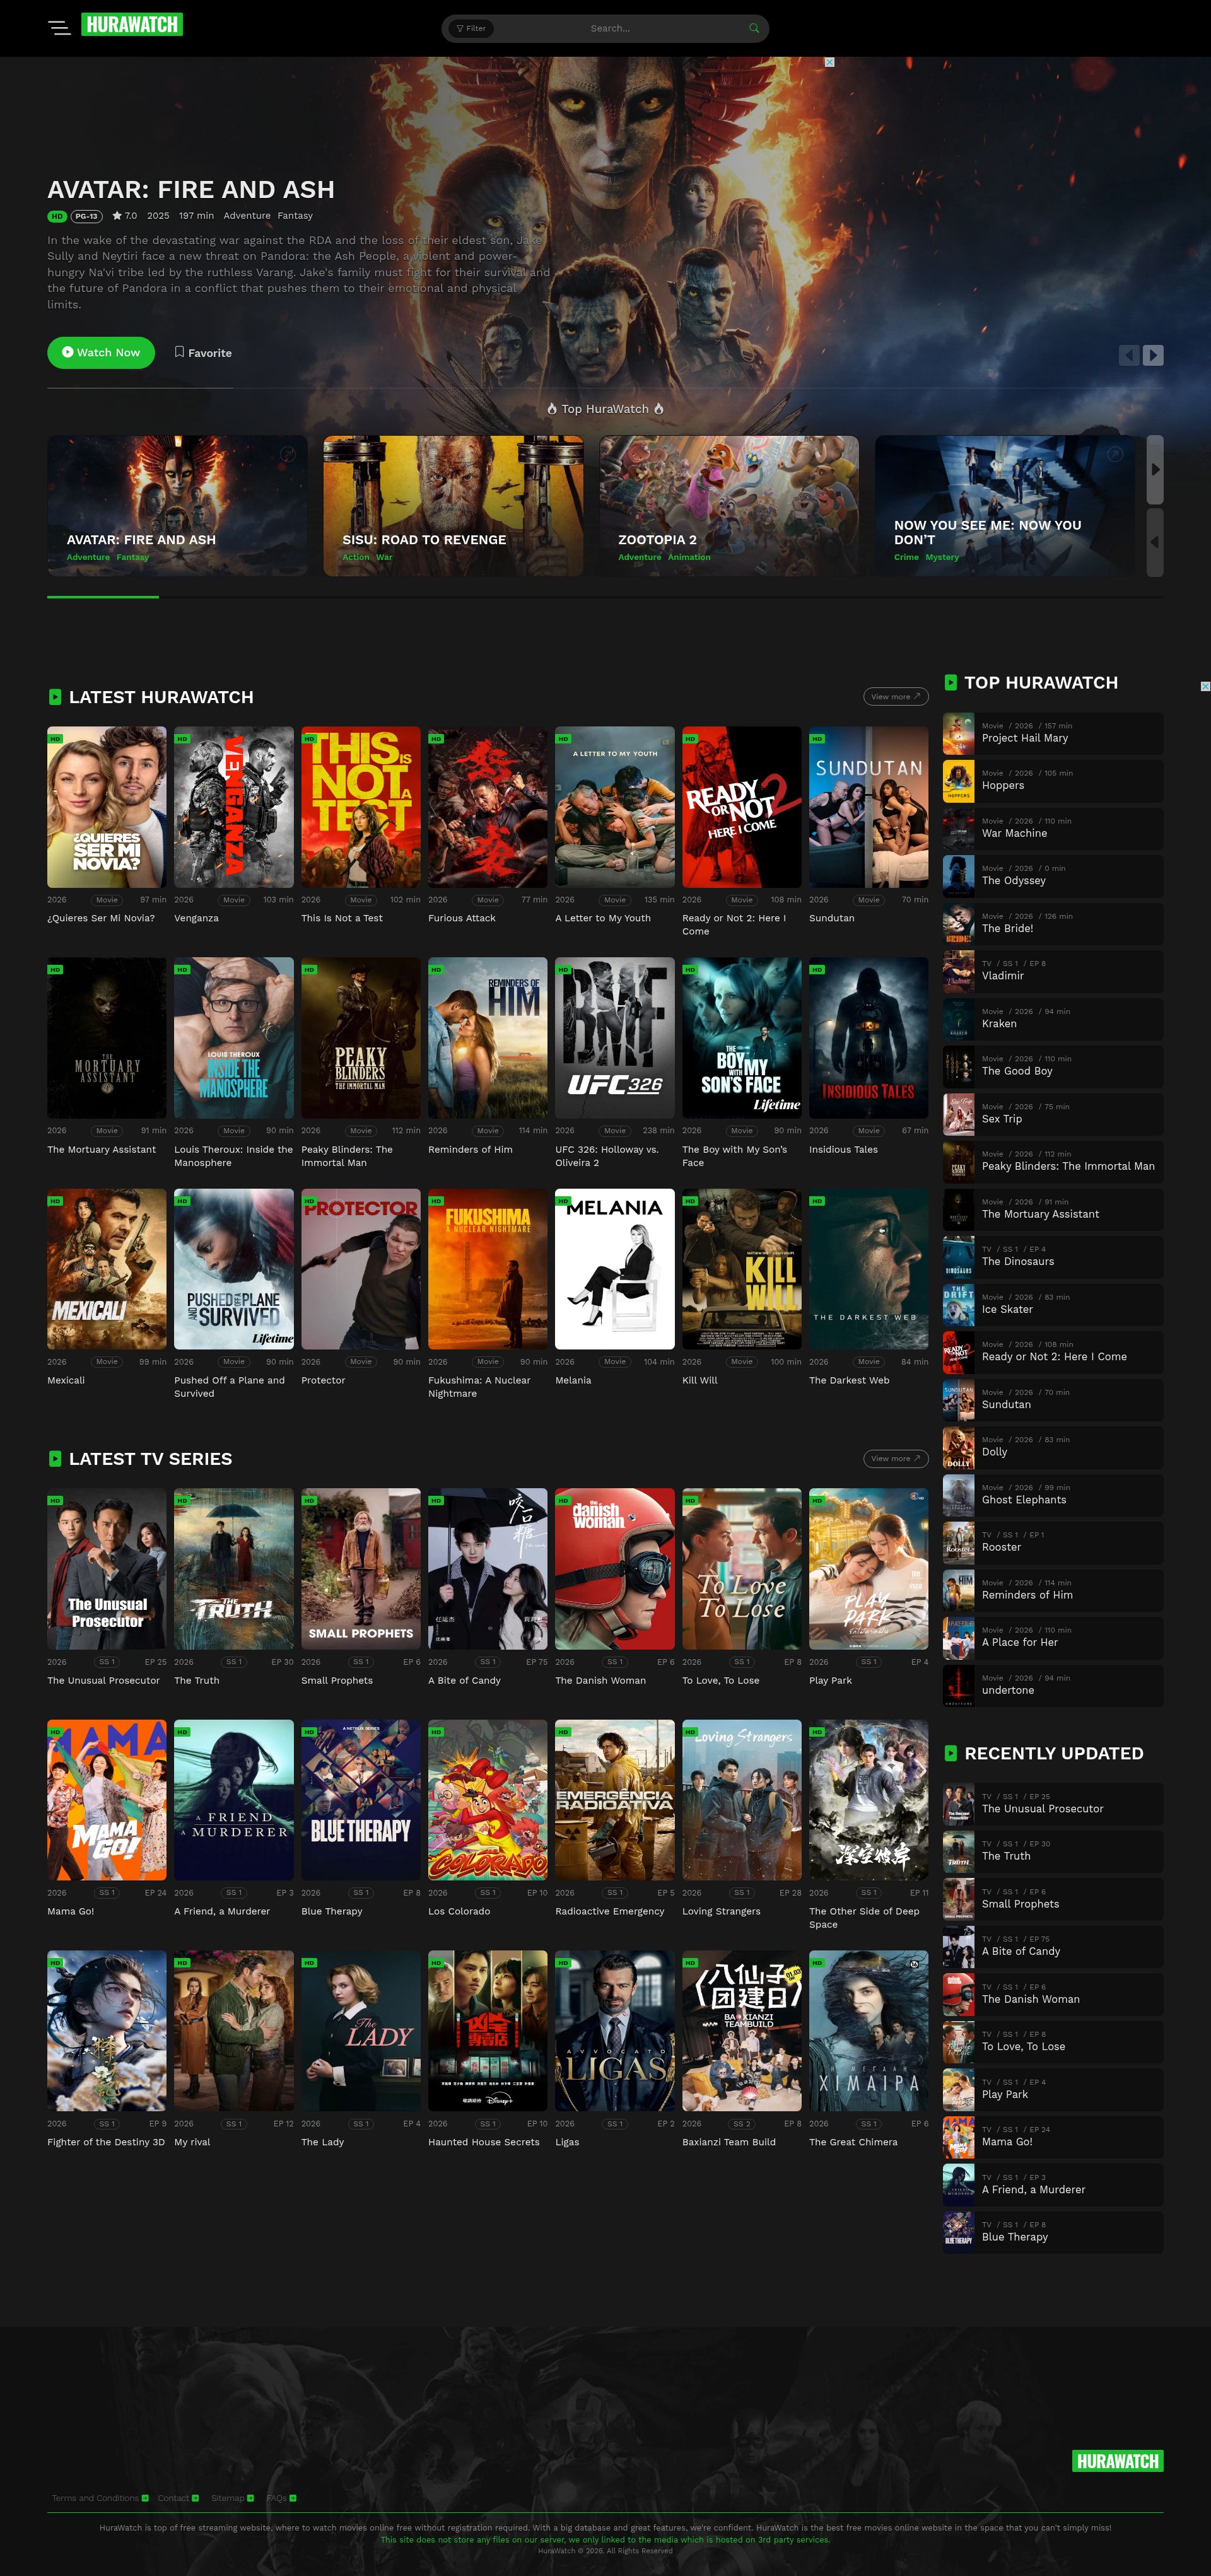
Task: Close the banner ad X icon
Action: (829, 62)
